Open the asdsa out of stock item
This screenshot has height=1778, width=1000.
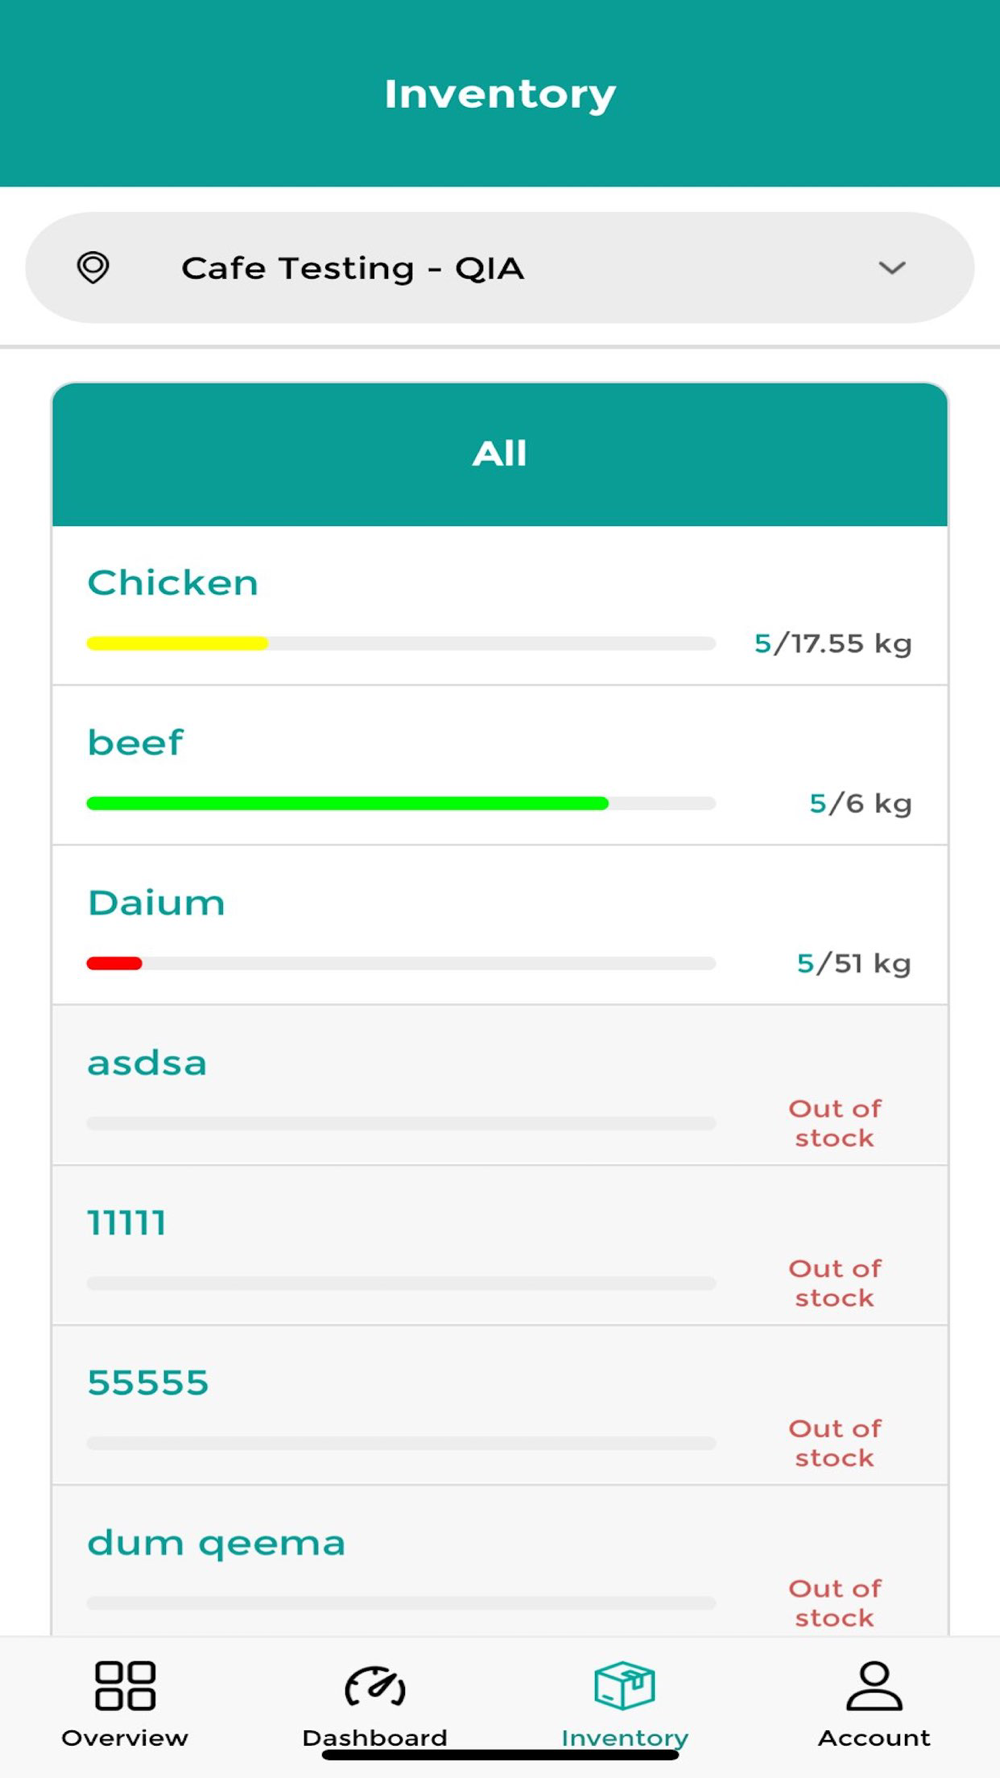[500, 1086]
